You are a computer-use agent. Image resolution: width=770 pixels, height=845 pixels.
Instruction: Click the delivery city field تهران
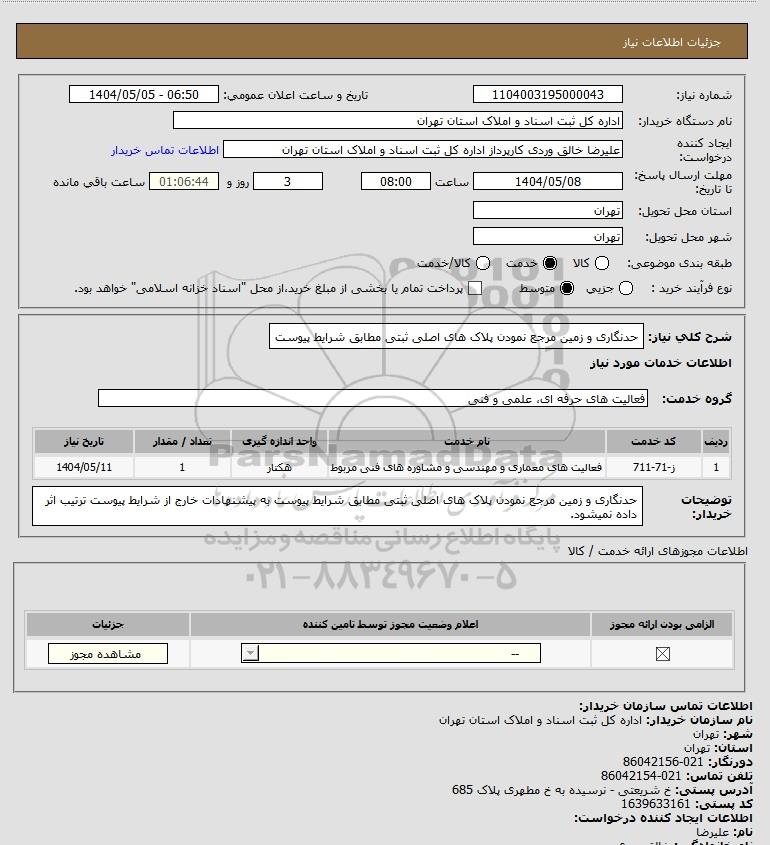coord(547,236)
